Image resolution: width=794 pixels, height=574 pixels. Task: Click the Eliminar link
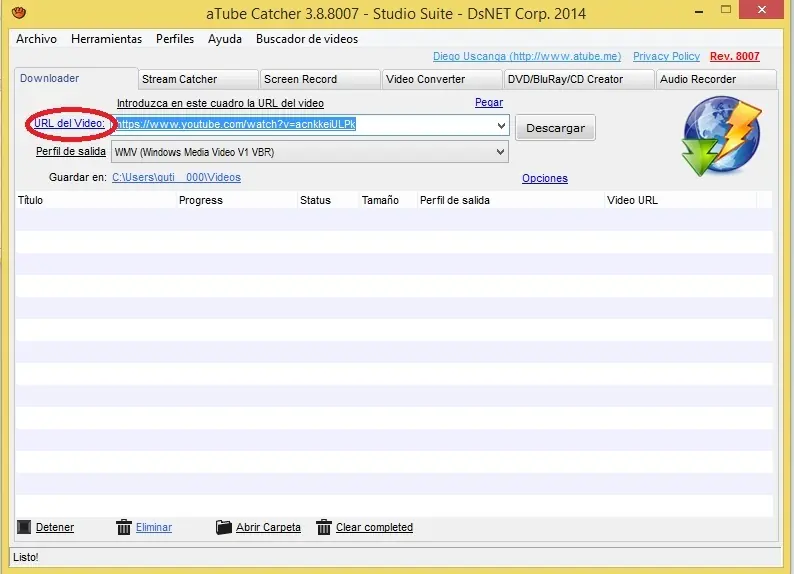coord(154,527)
